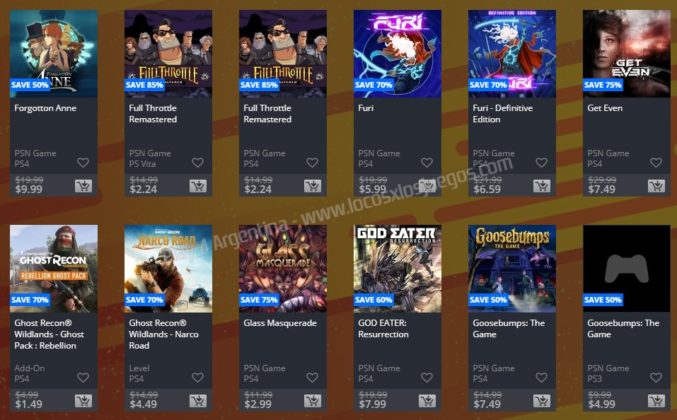The width and height of the screenshot is (677, 420).
Task: Select the Get Even cover thumbnail
Action: [x=626, y=54]
